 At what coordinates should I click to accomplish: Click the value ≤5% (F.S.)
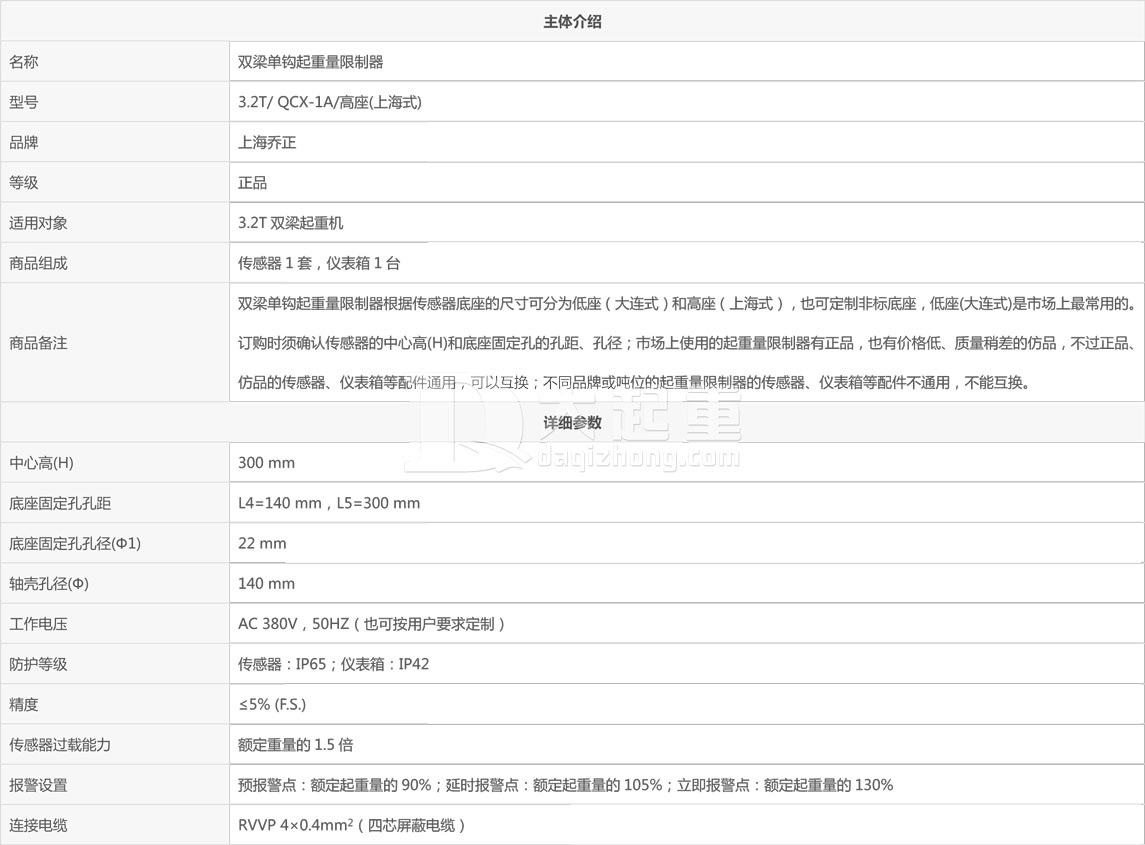pos(272,704)
